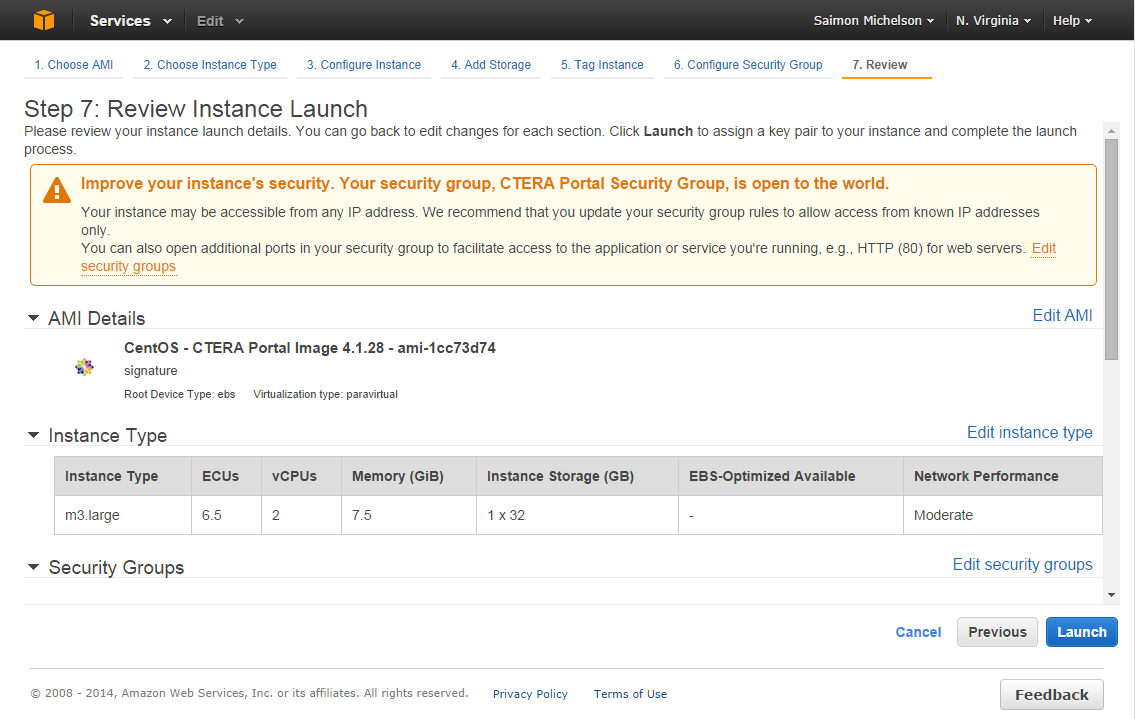Open the Saimon Michelson account menu
Image resolution: width=1135 pixels, height=719 pixels.
point(874,21)
